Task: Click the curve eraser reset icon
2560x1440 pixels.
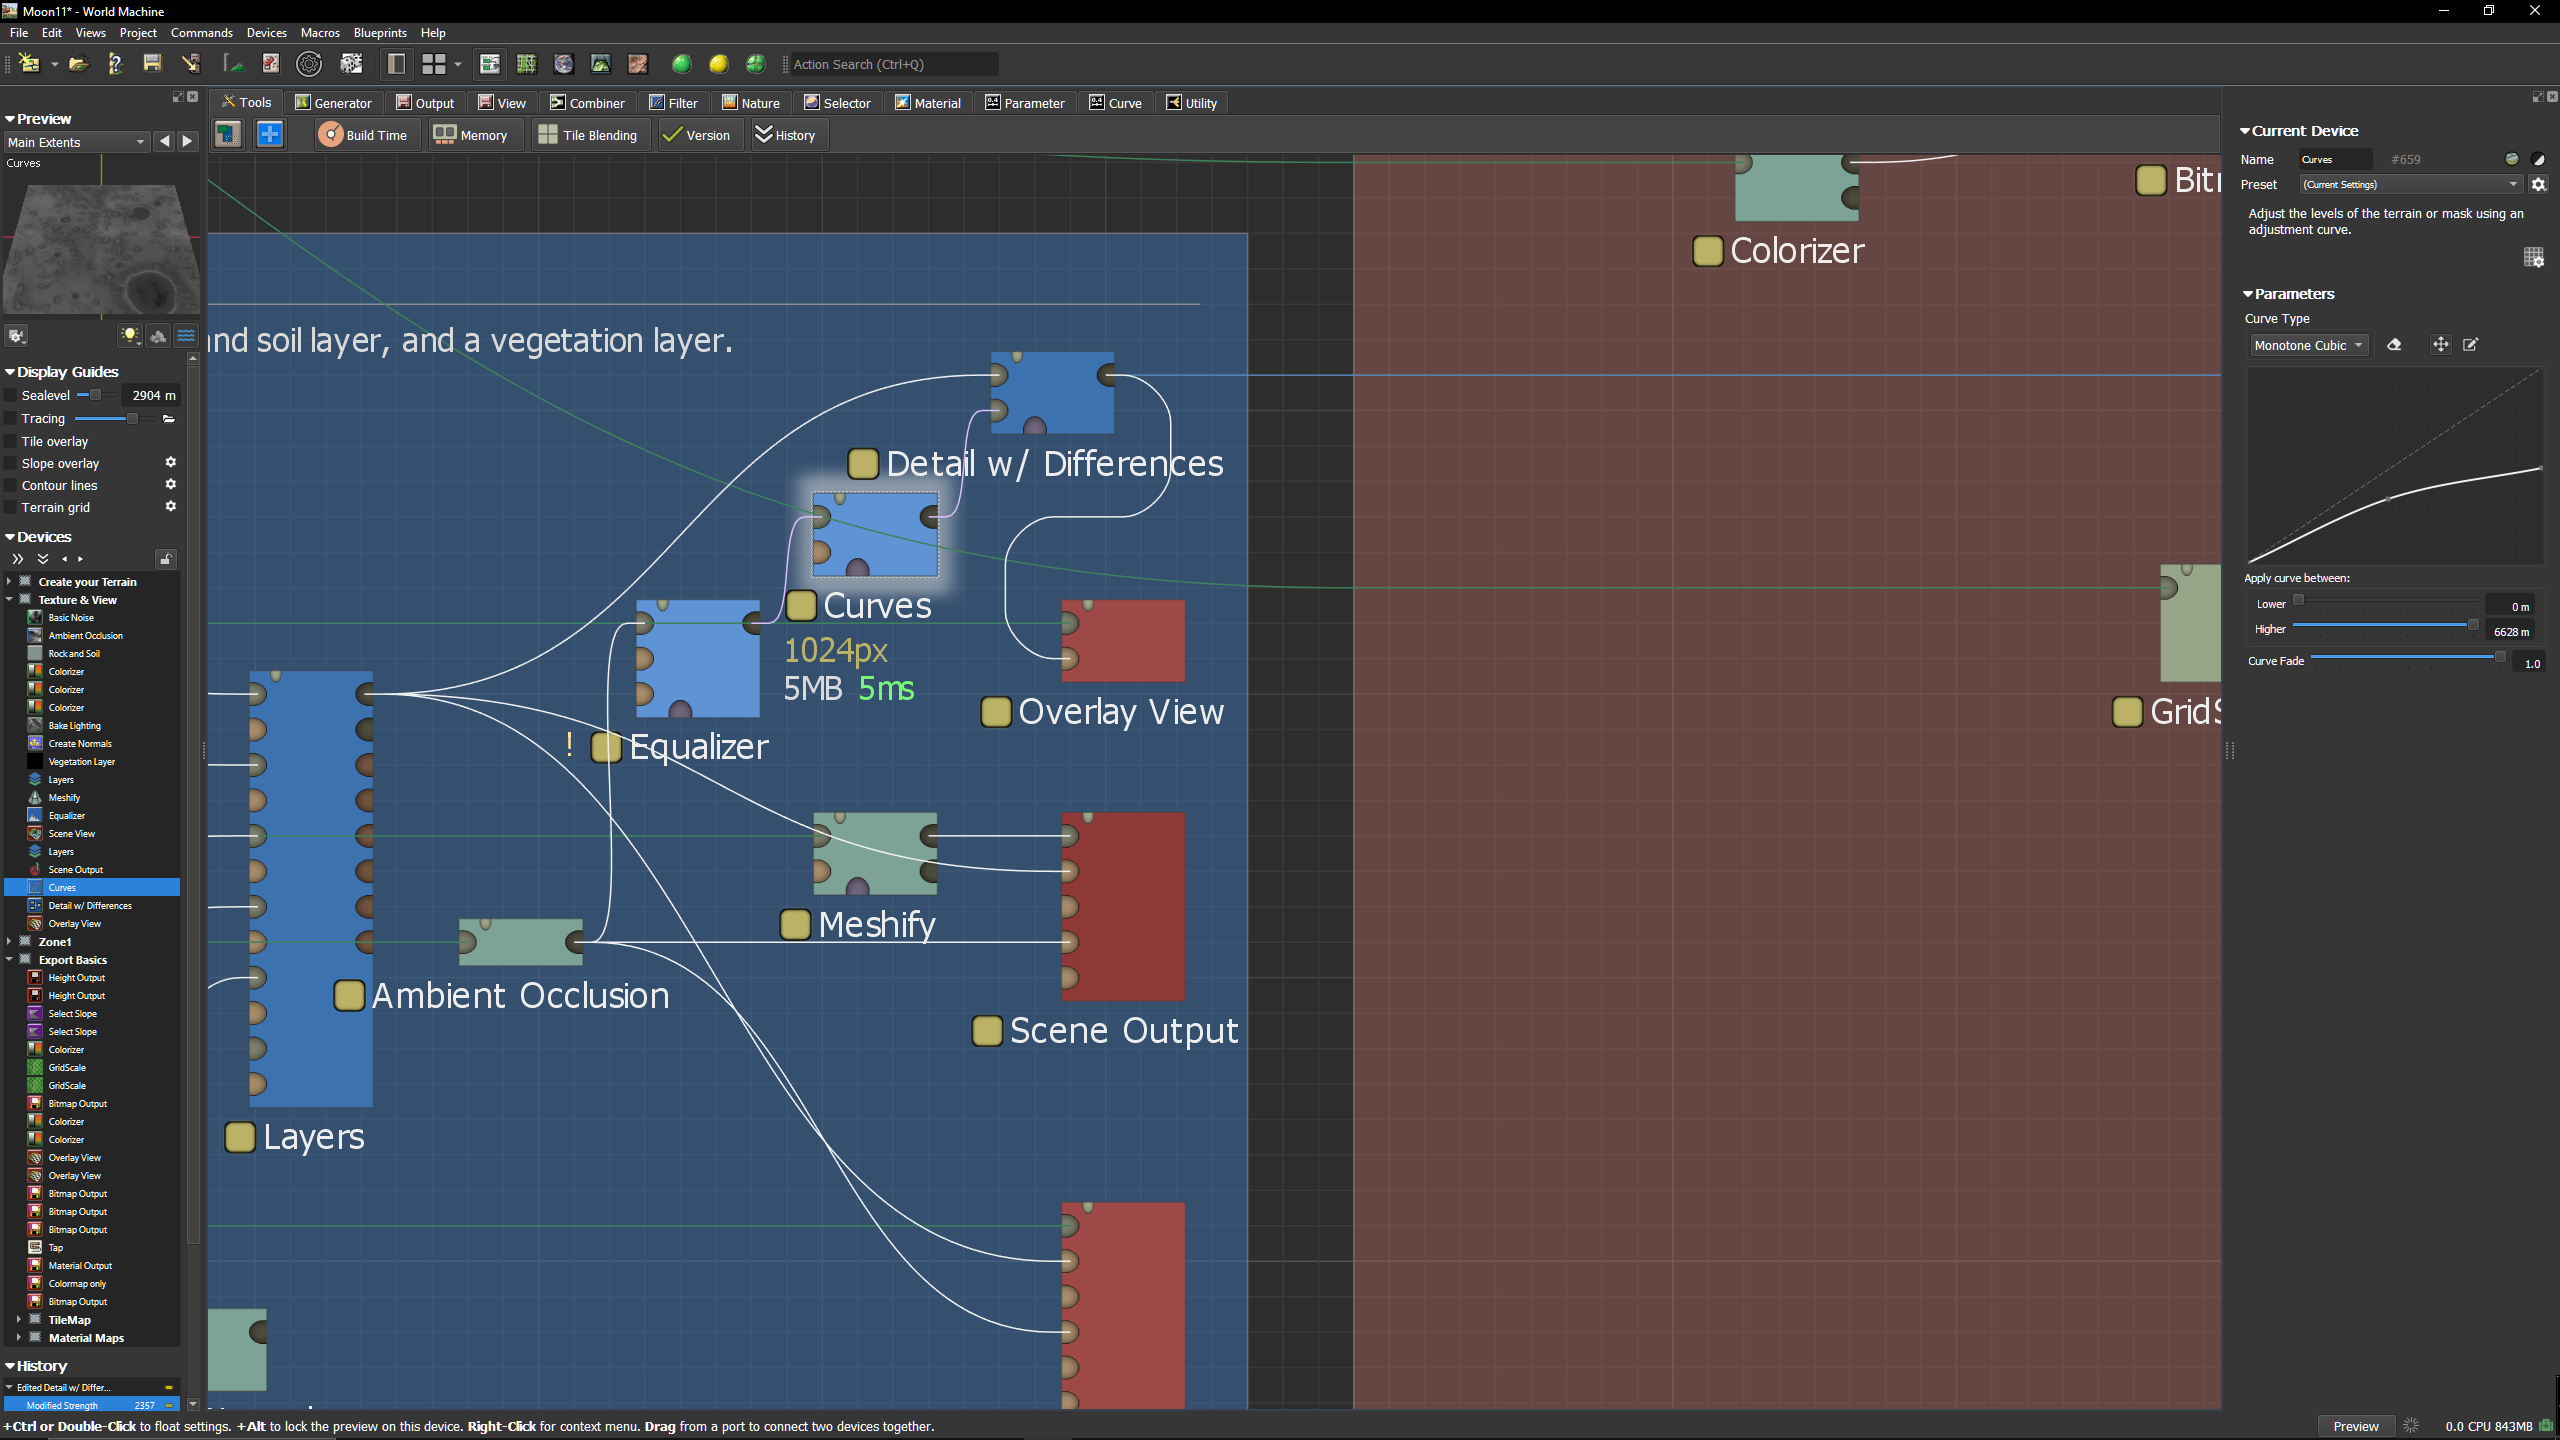Action: (2394, 345)
